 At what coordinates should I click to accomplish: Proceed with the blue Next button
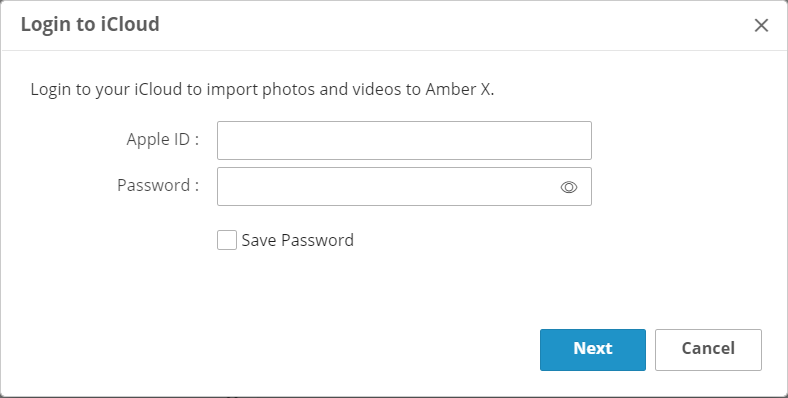[x=593, y=350]
